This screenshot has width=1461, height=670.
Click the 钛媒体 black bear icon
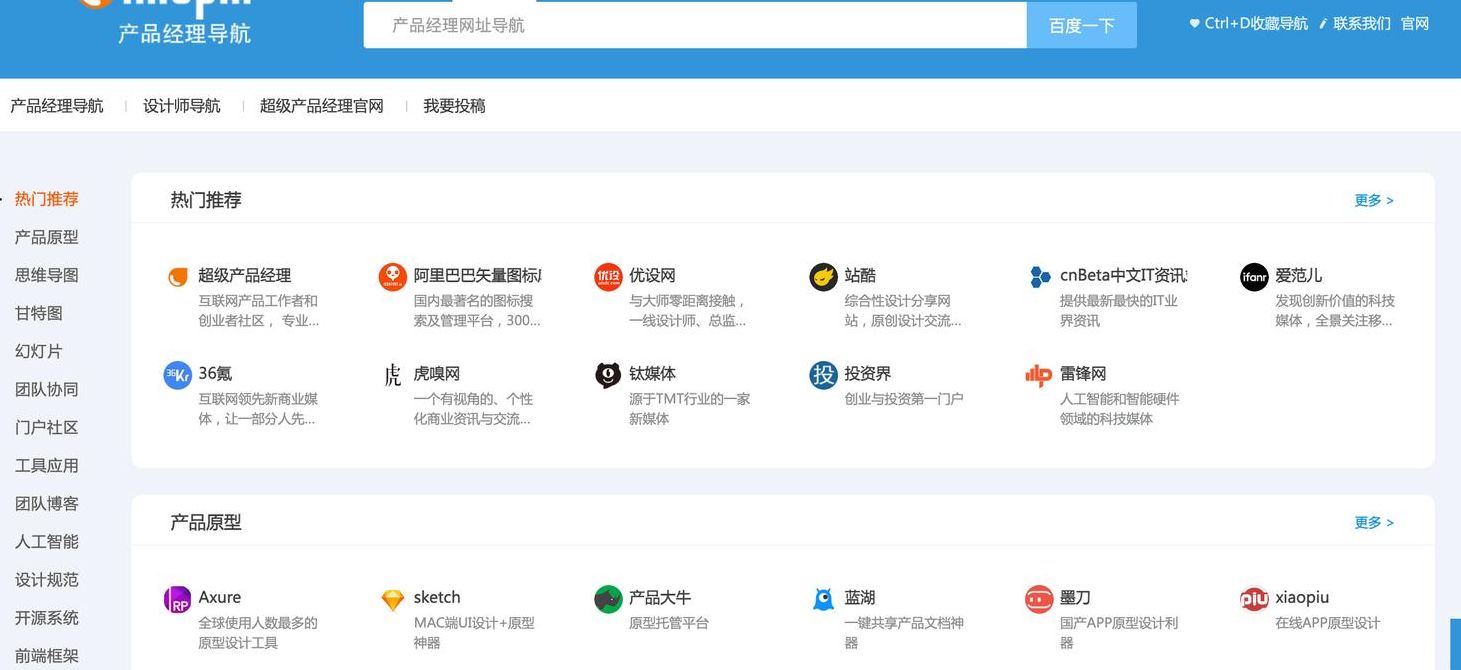tap(608, 375)
